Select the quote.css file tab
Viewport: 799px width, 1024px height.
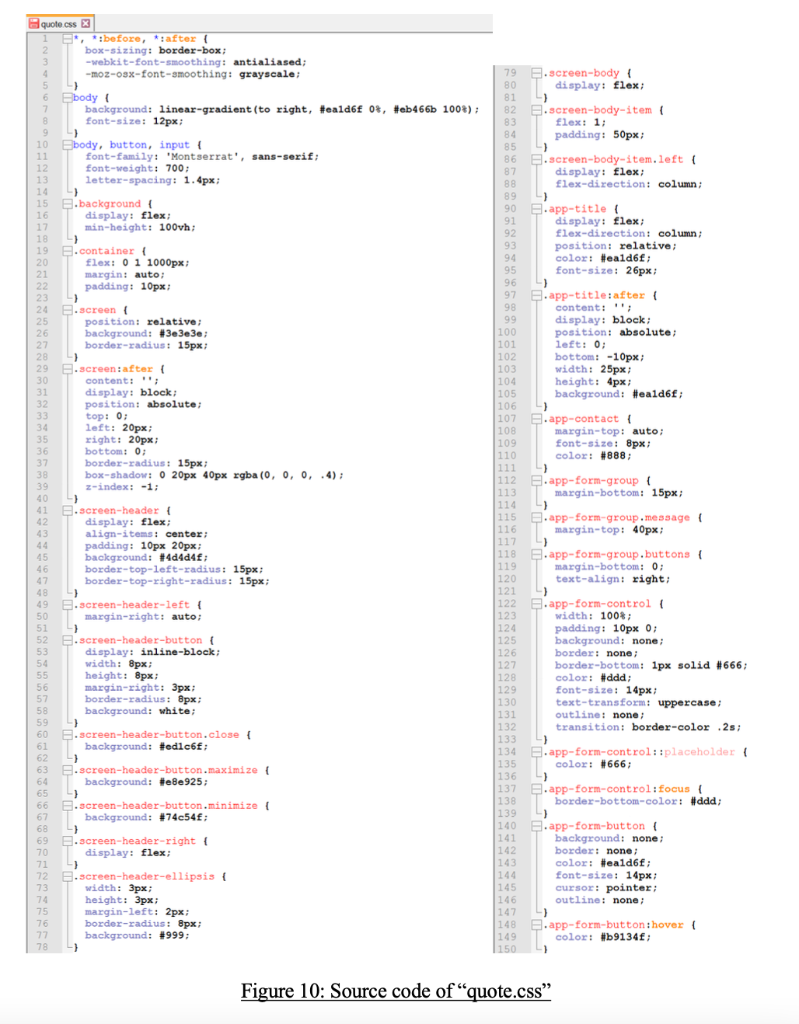(60, 24)
